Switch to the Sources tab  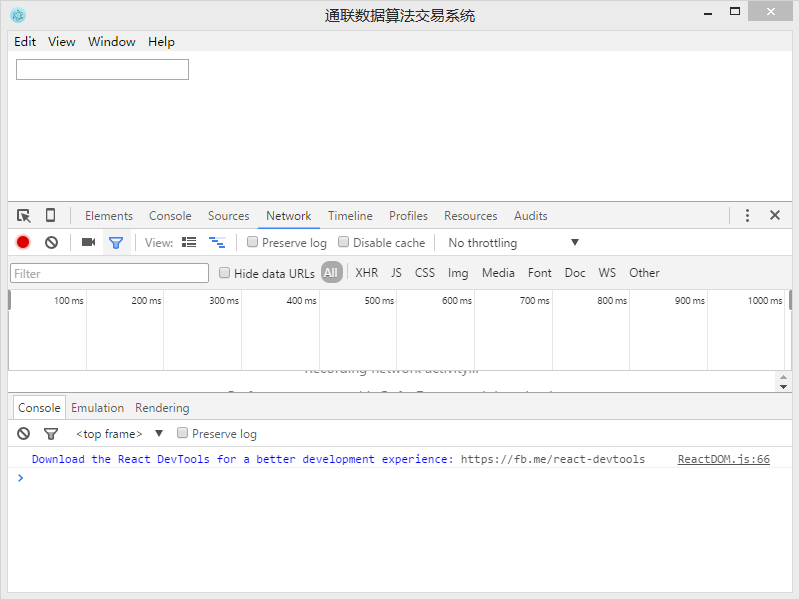point(229,216)
